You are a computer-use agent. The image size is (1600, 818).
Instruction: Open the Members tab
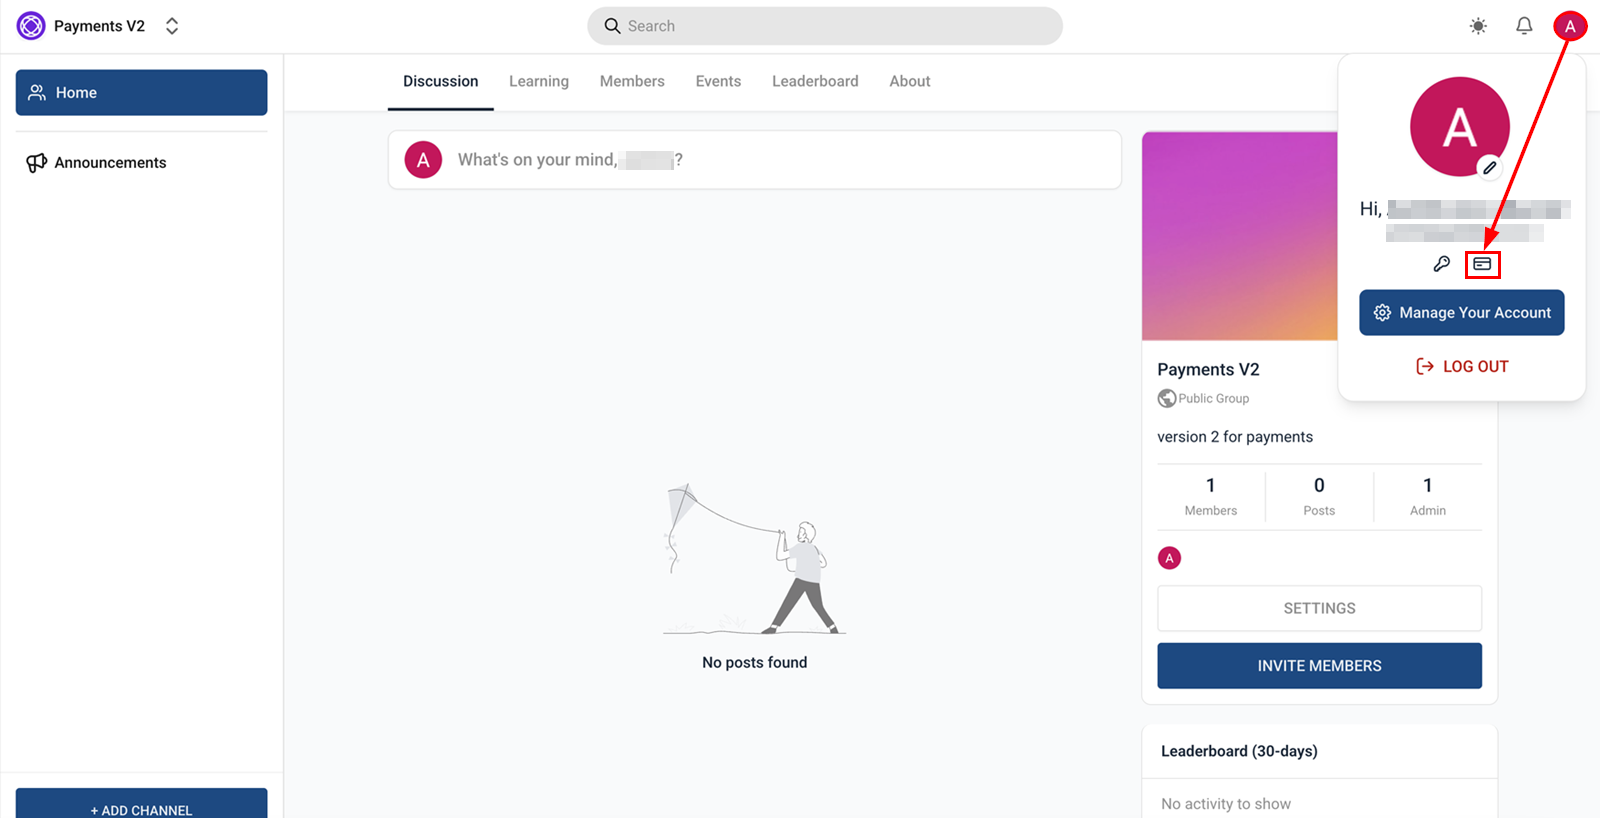(631, 81)
